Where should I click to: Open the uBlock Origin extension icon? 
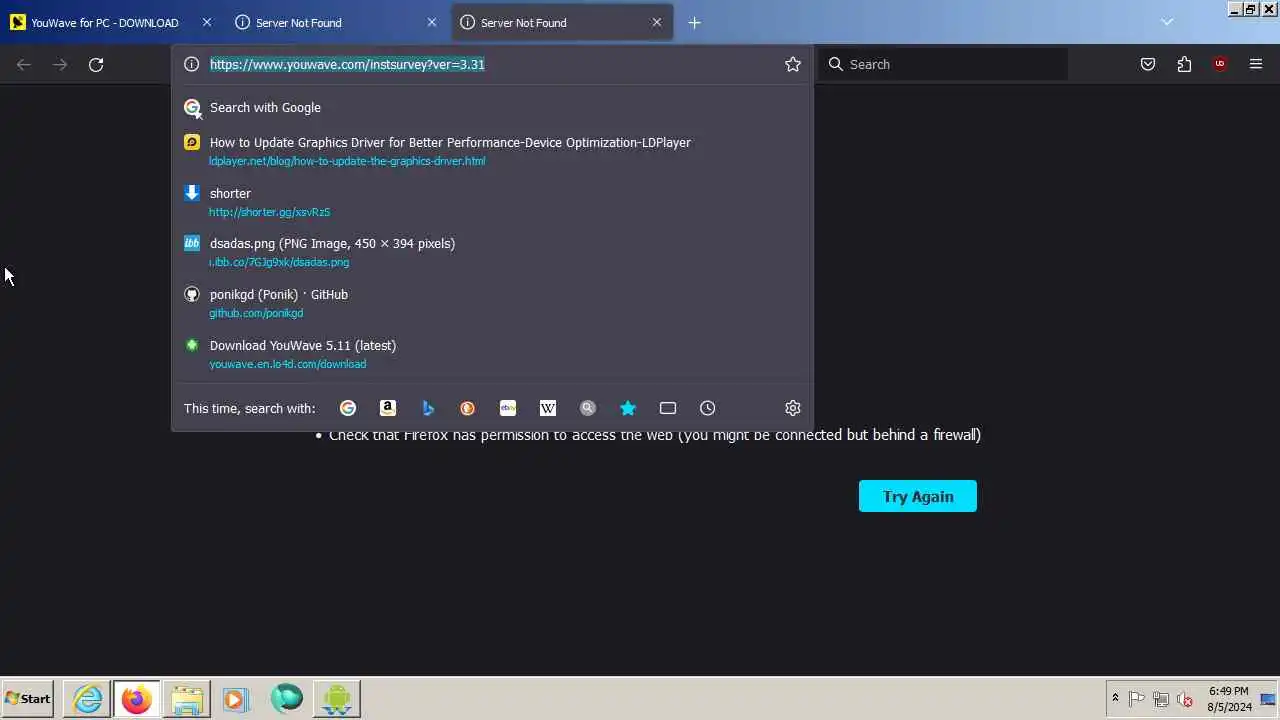tap(1220, 64)
